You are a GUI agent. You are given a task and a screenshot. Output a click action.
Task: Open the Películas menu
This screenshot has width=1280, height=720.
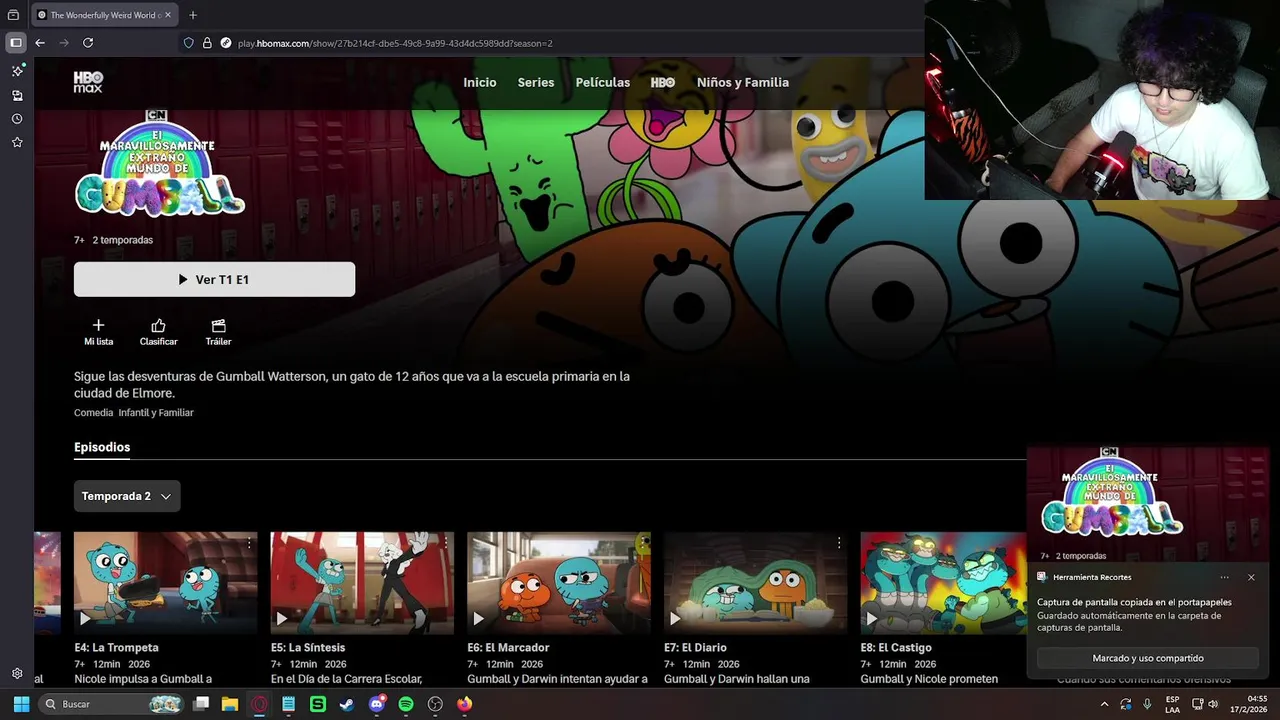[x=603, y=82]
